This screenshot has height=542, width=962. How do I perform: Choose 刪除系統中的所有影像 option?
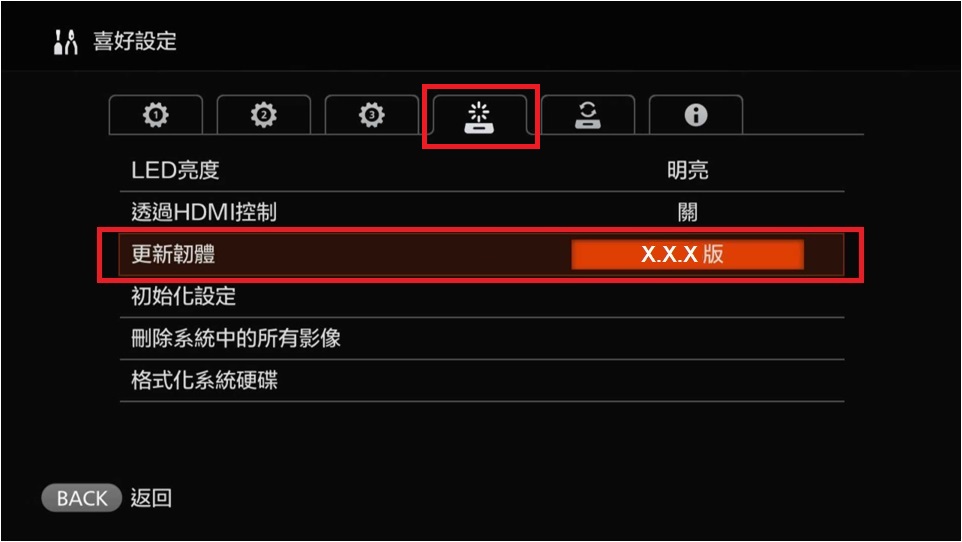[482, 338]
